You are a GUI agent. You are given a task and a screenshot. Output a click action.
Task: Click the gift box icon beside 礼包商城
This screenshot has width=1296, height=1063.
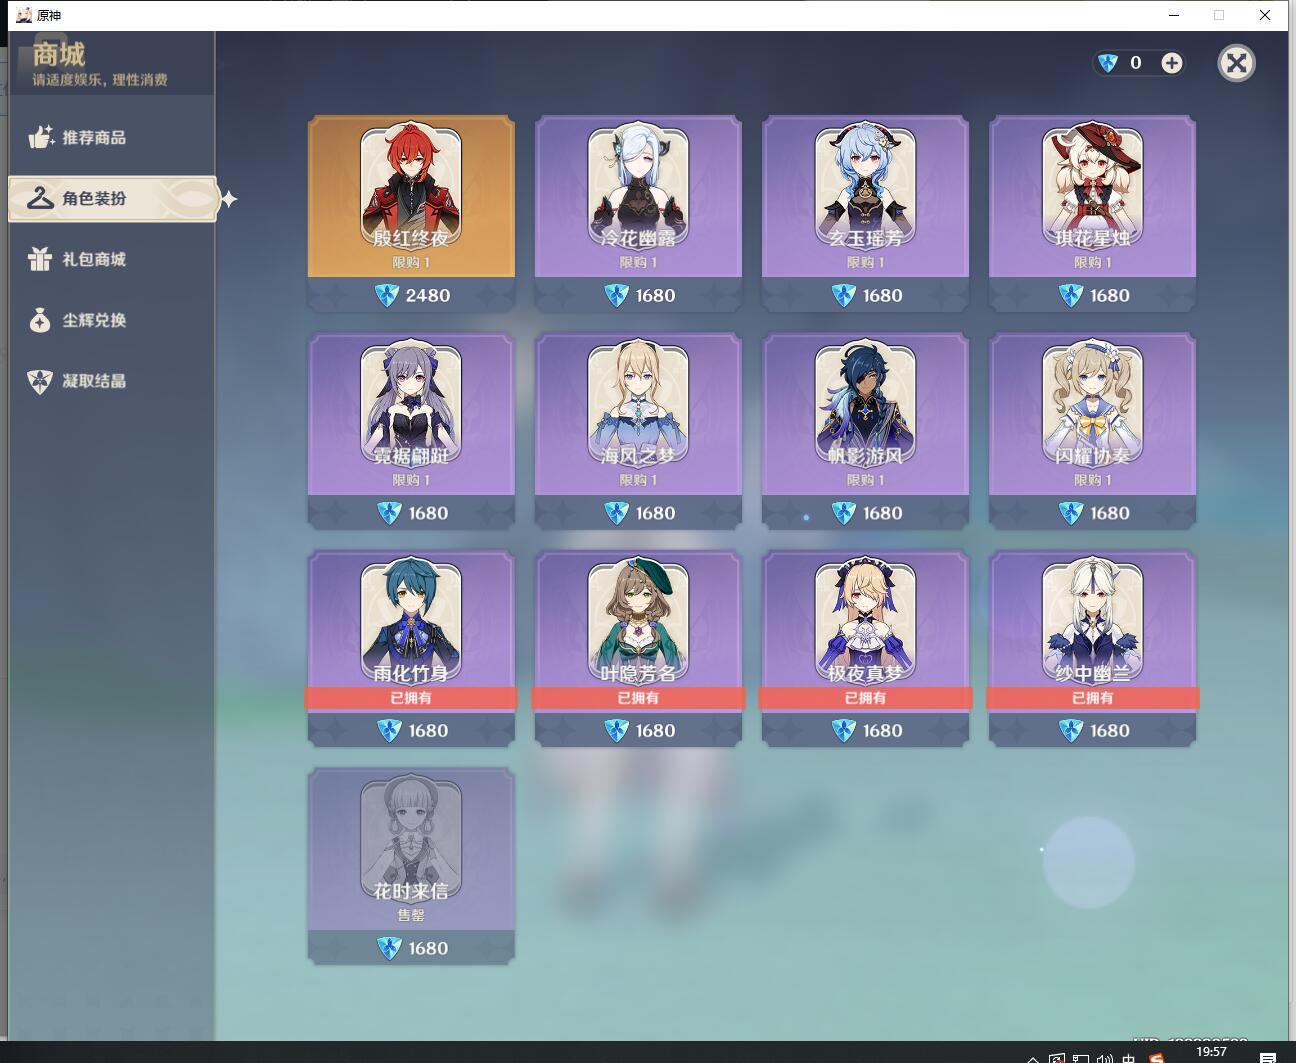tap(40, 259)
